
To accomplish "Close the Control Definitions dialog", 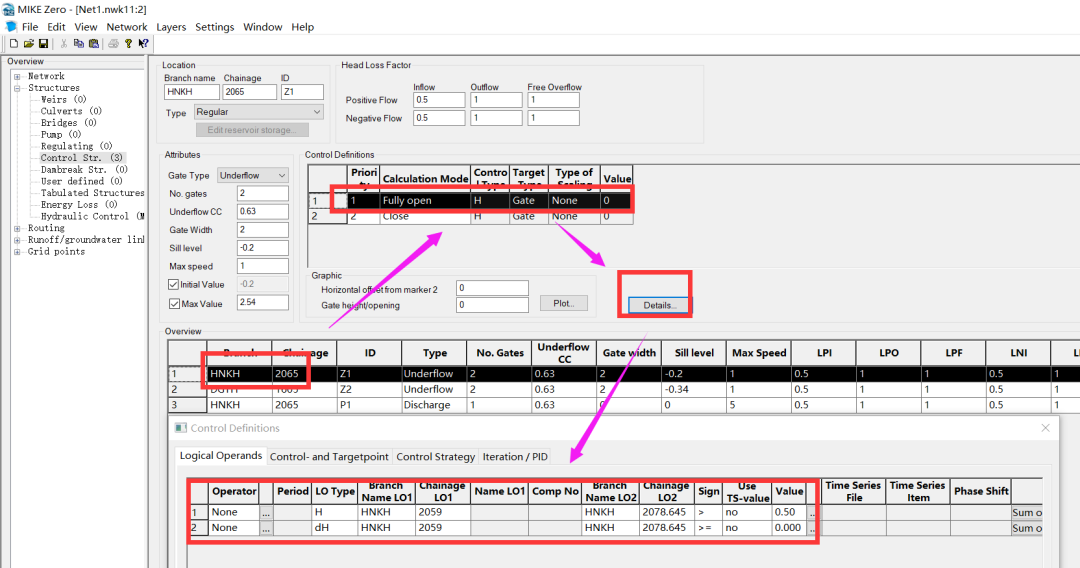I will [1046, 428].
